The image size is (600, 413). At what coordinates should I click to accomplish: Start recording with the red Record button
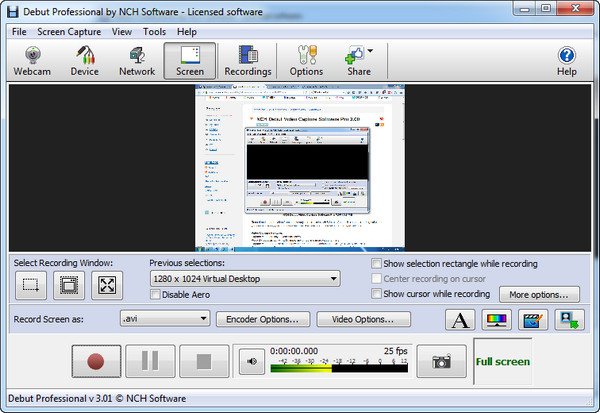pyautogui.click(x=96, y=361)
